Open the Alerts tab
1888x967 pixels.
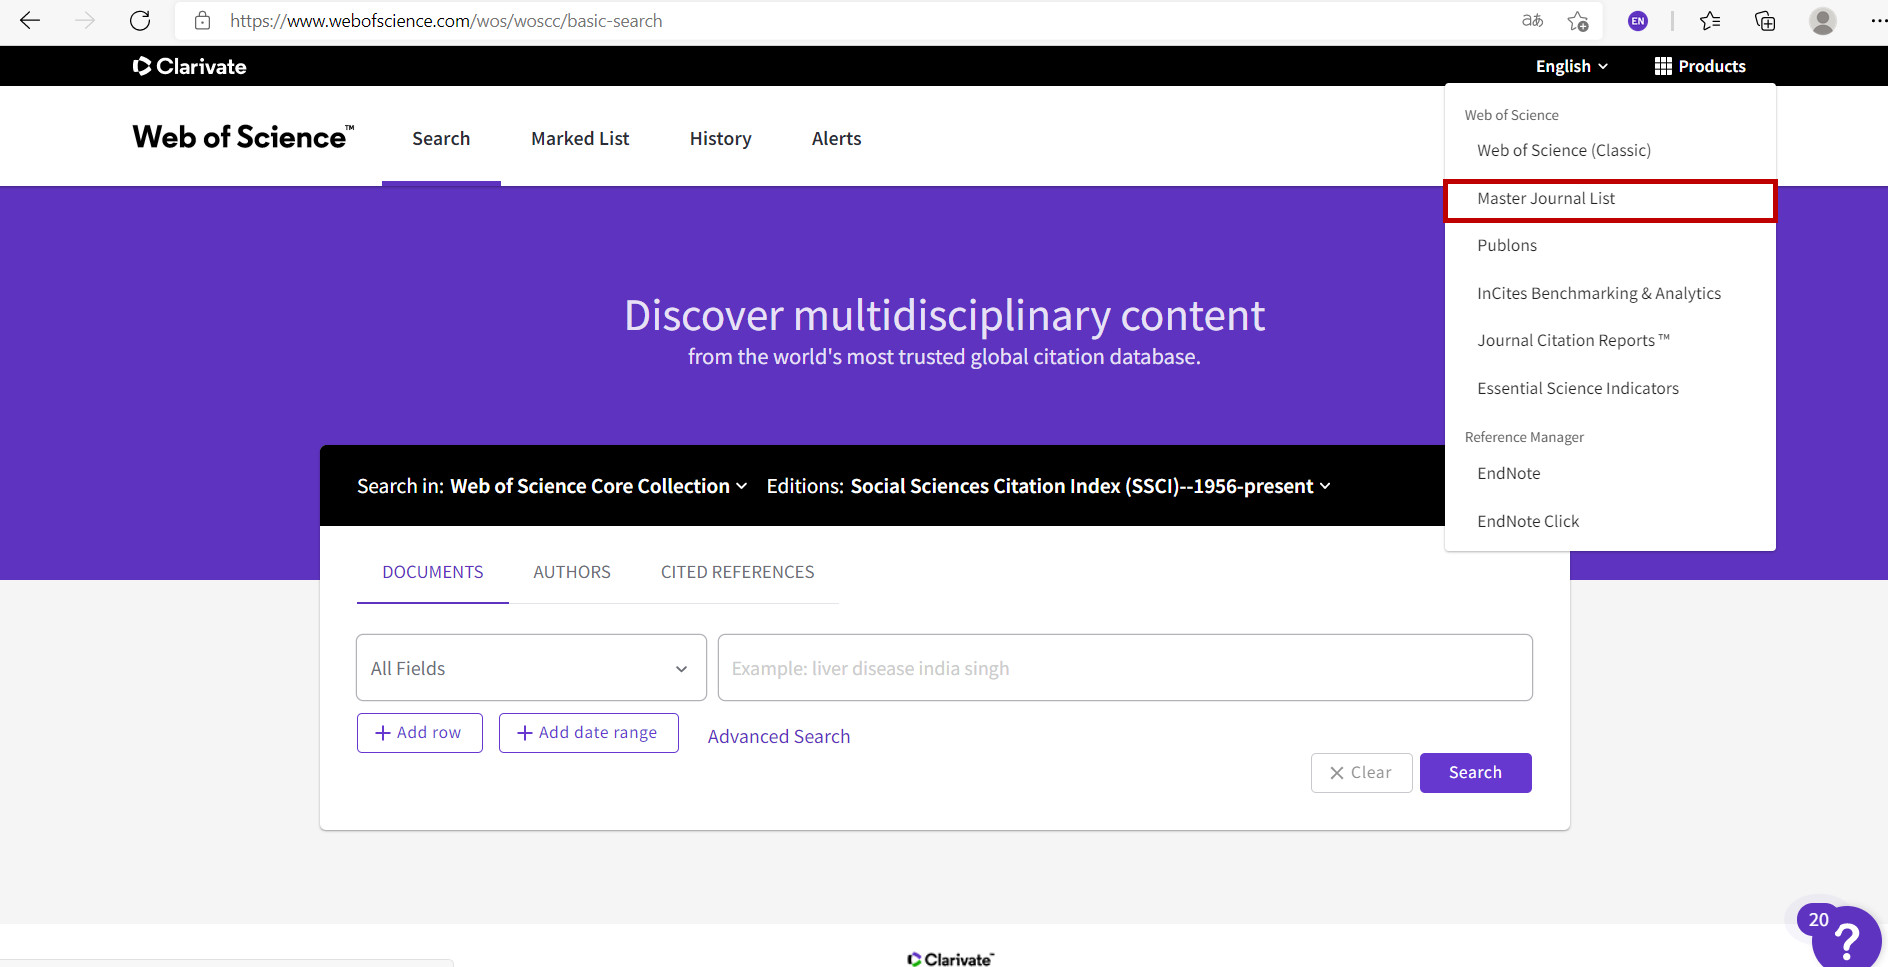click(x=836, y=139)
